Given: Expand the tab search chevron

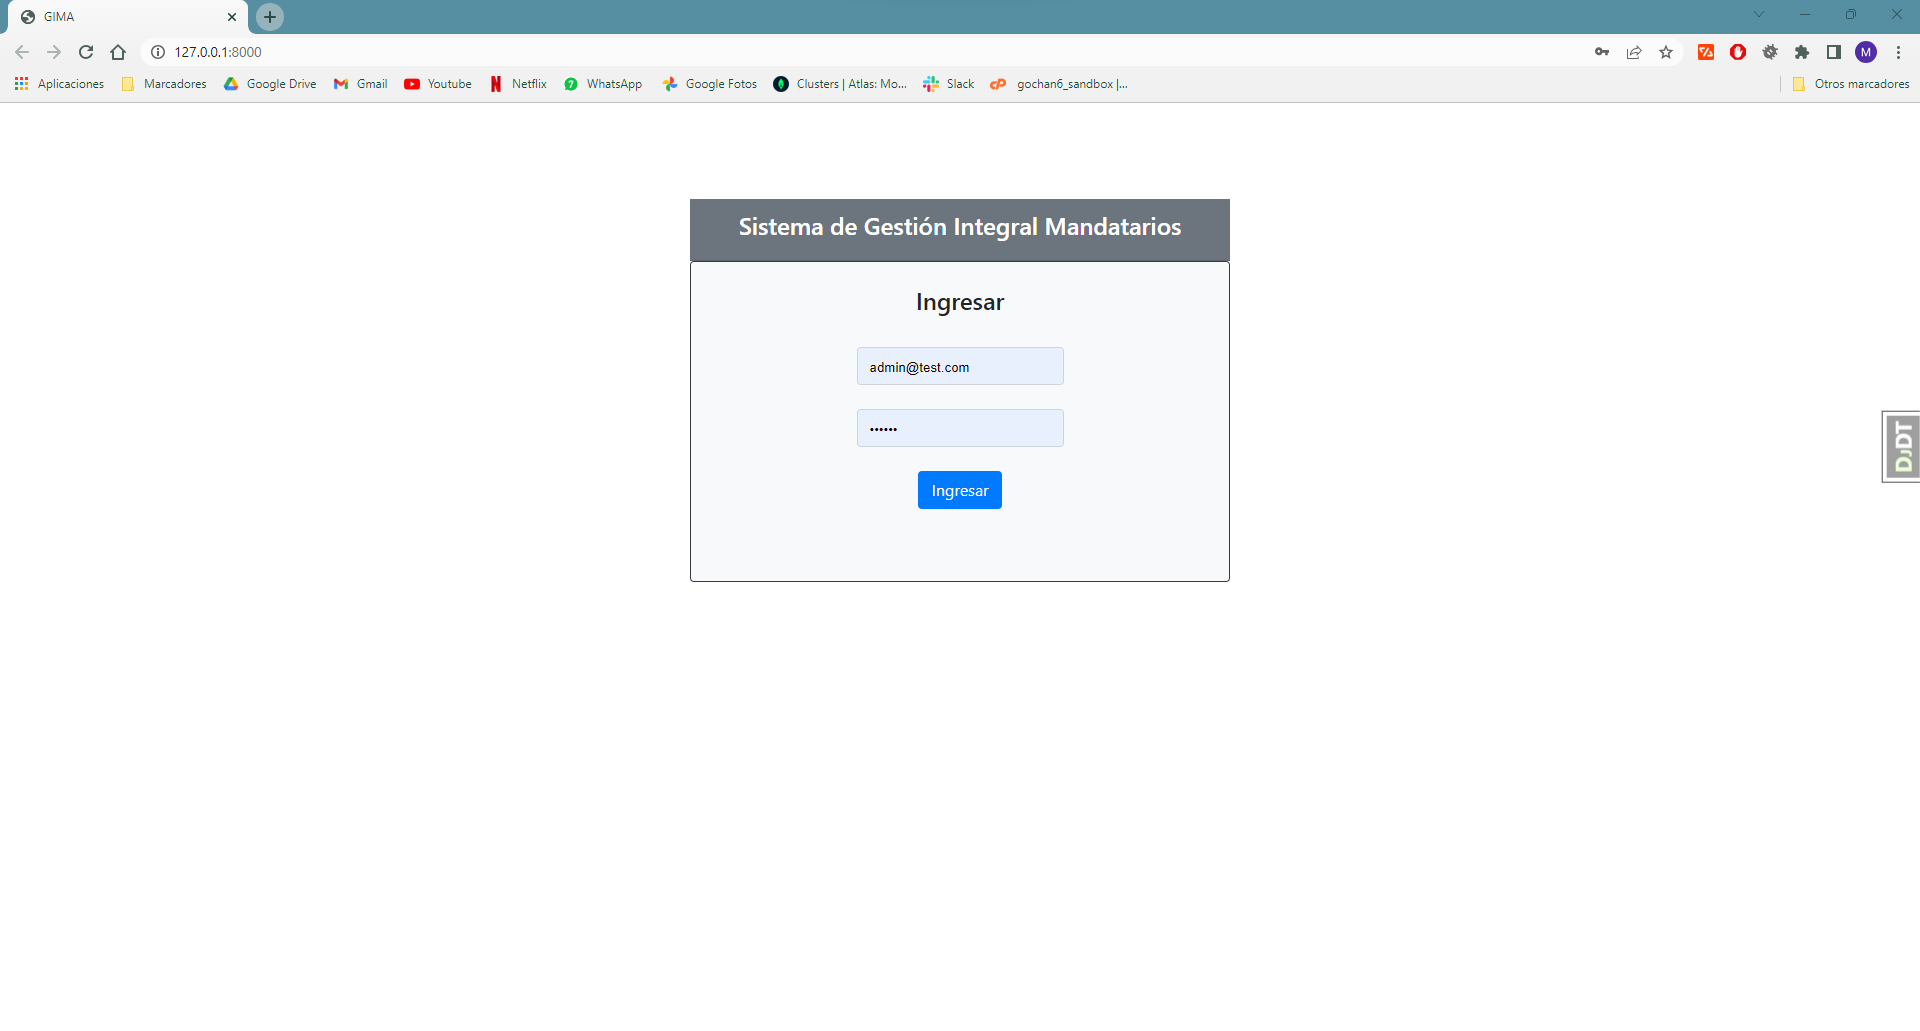Looking at the screenshot, I should (x=1759, y=15).
